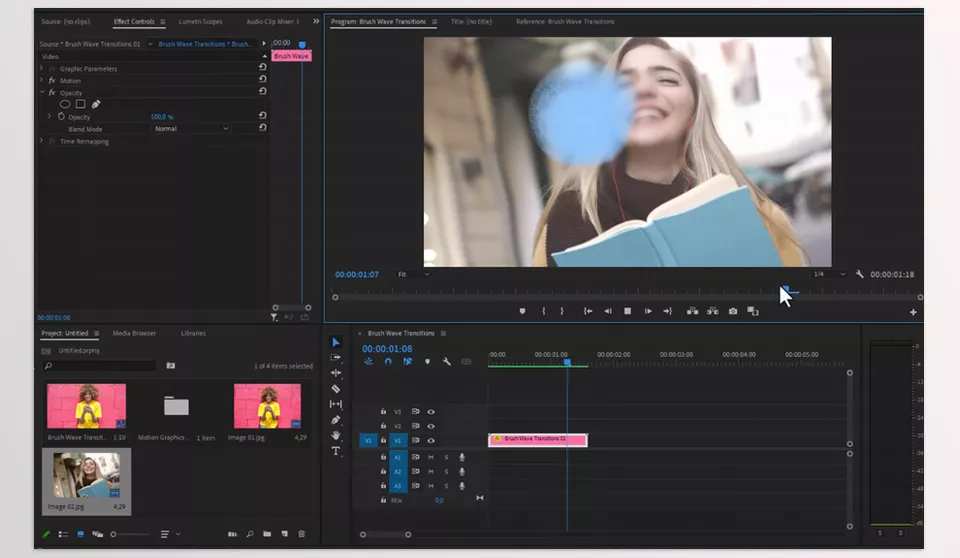
Task: Add a marker in the timeline
Action: coord(427,361)
